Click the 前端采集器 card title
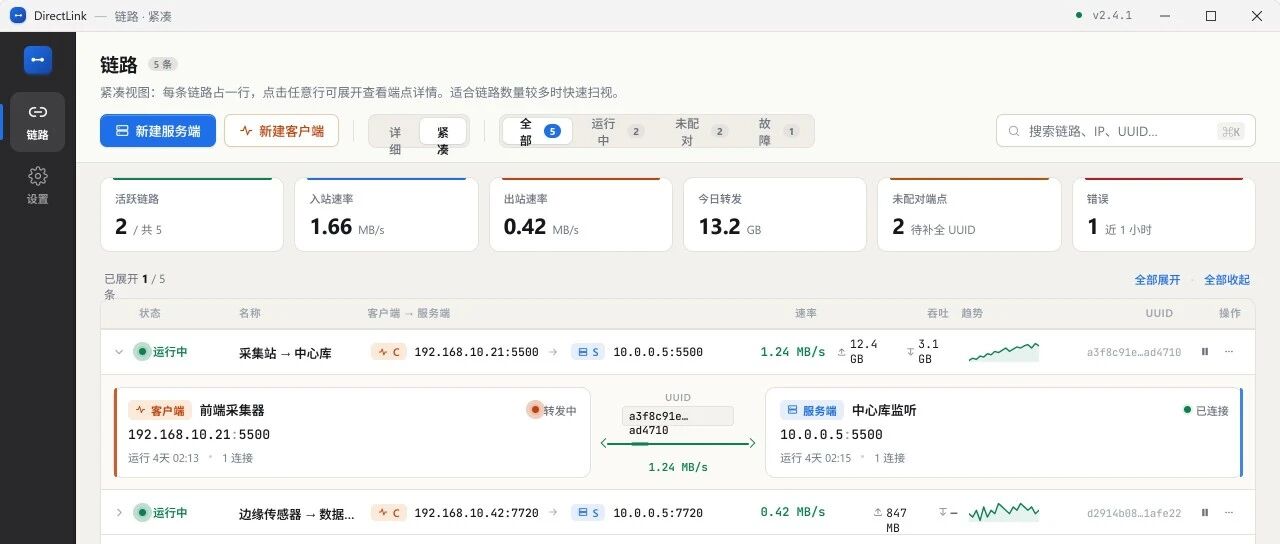1280x544 pixels. [x=232, y=410]
